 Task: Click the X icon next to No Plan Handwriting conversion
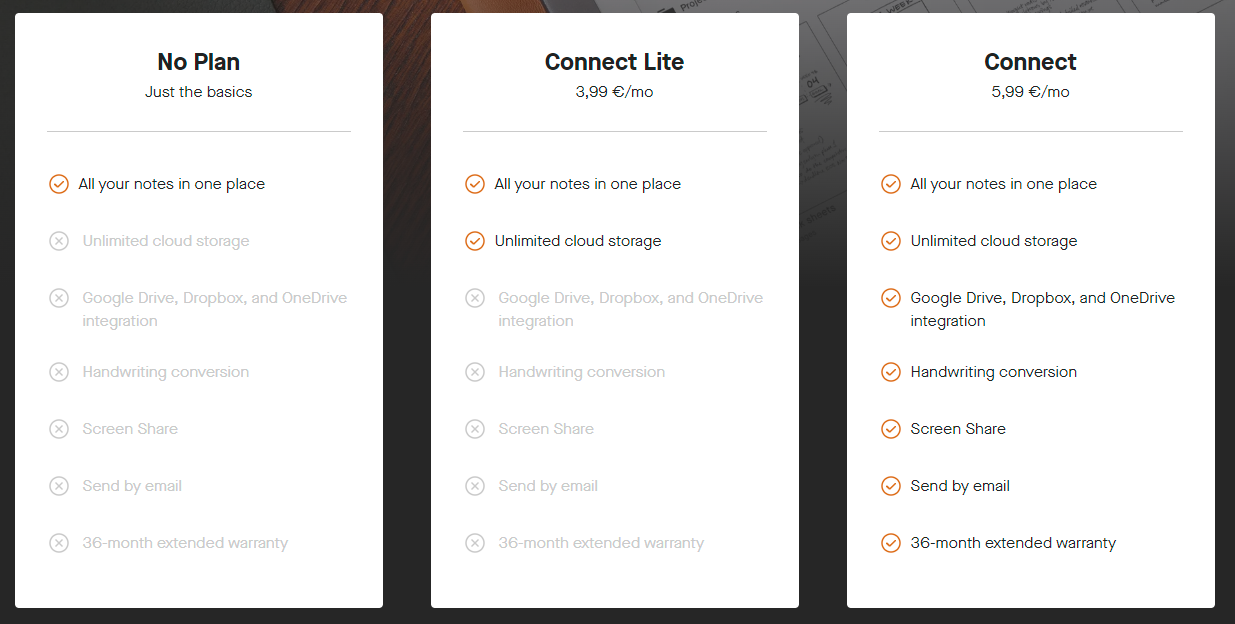pos(59,372)
